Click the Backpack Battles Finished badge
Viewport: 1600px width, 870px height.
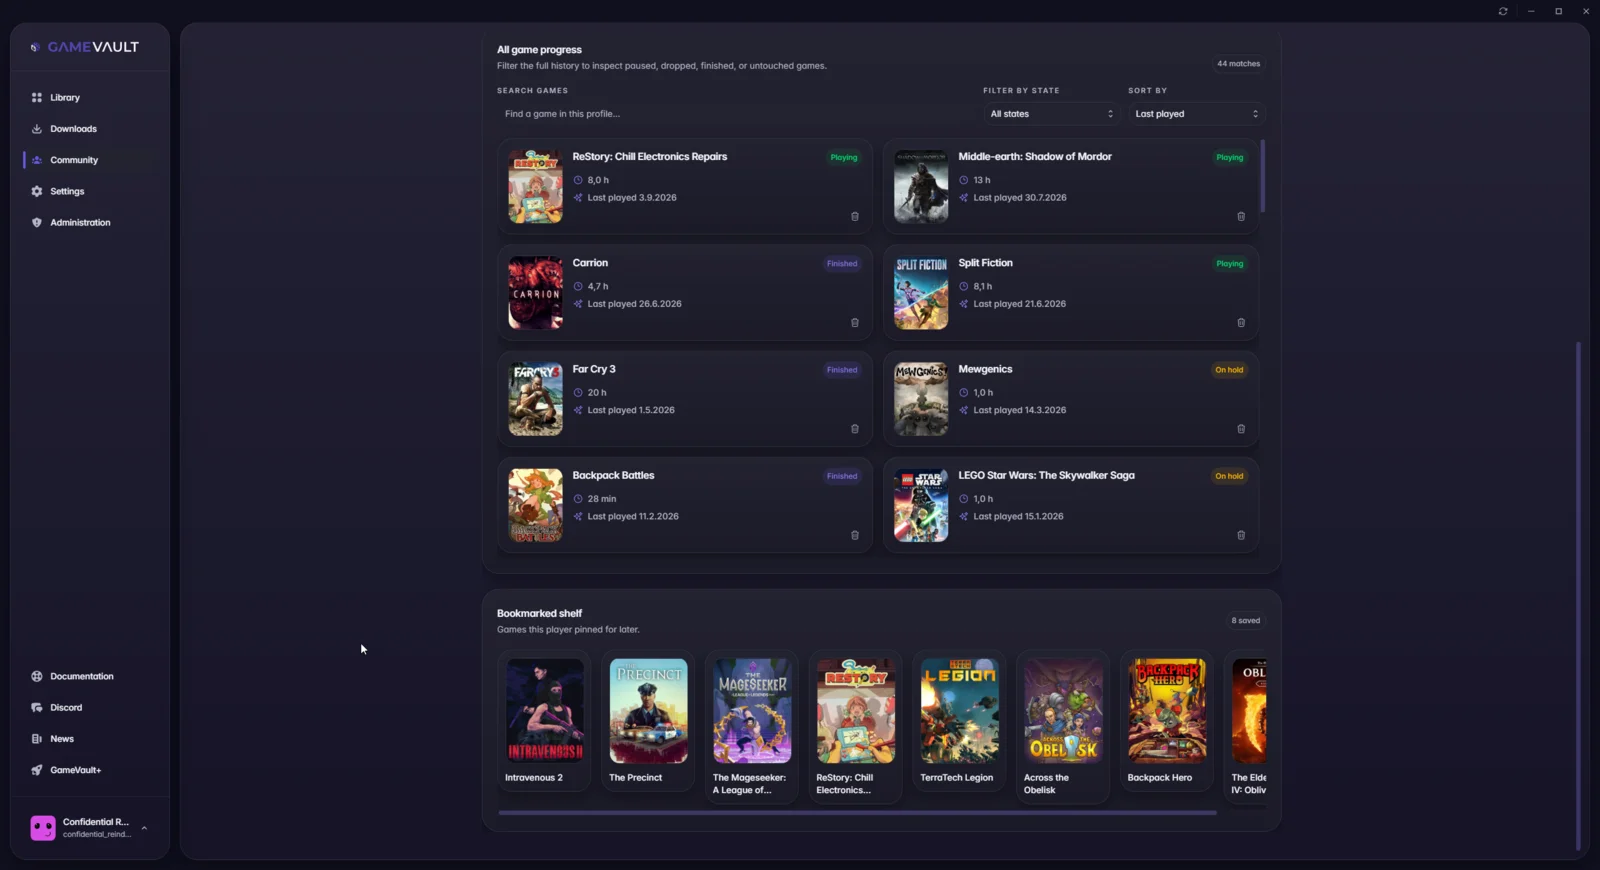pos(842,476)
